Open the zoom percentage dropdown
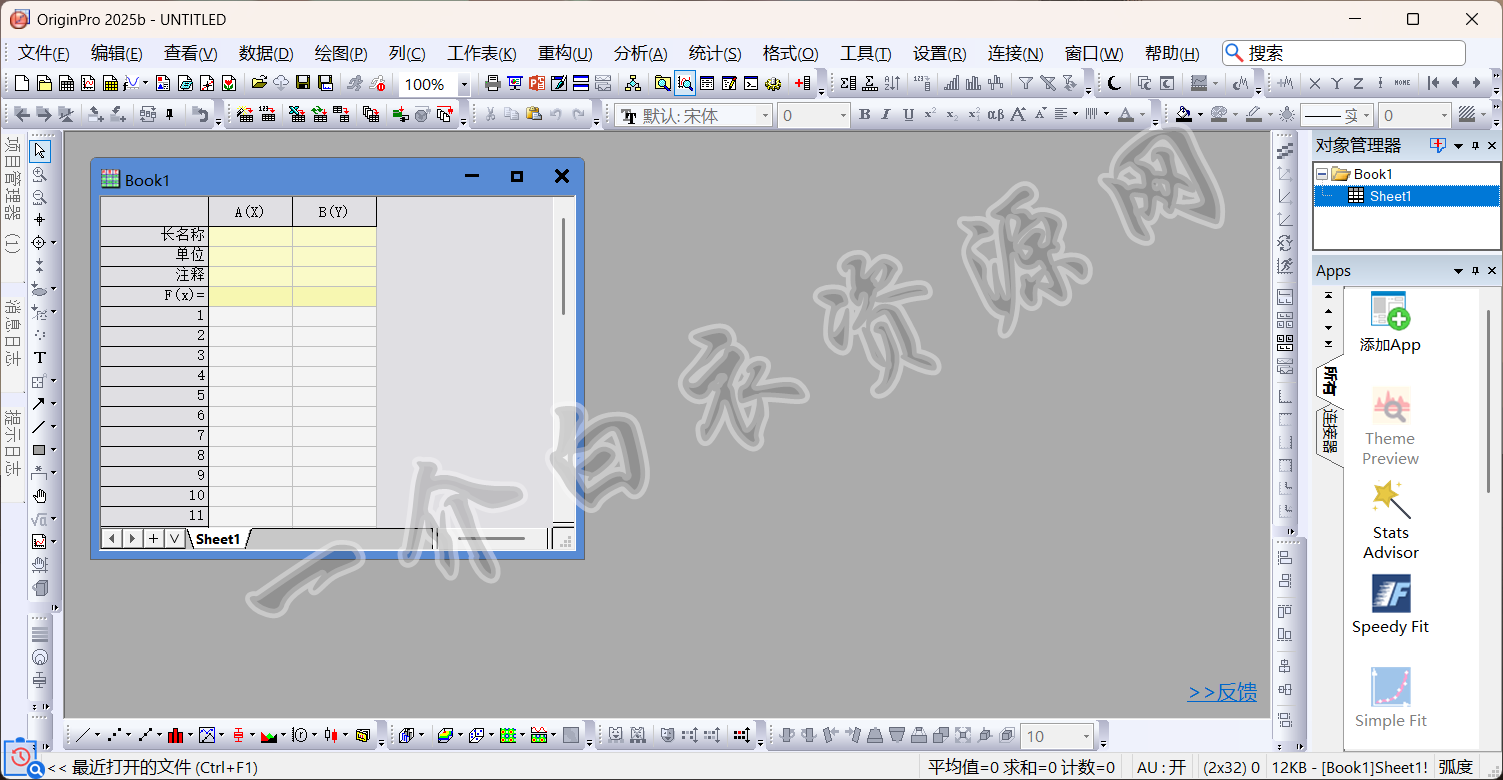The image size is (1503, 780). click(x=463, y=85)
